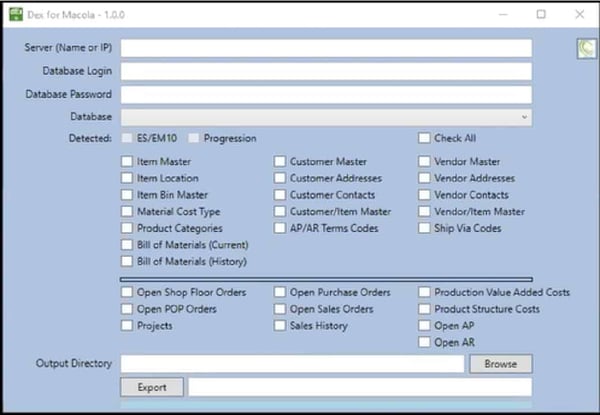Click the Server (Name or IP) input field
This screenshot has width=600, height=415.
tap(326, 48)
